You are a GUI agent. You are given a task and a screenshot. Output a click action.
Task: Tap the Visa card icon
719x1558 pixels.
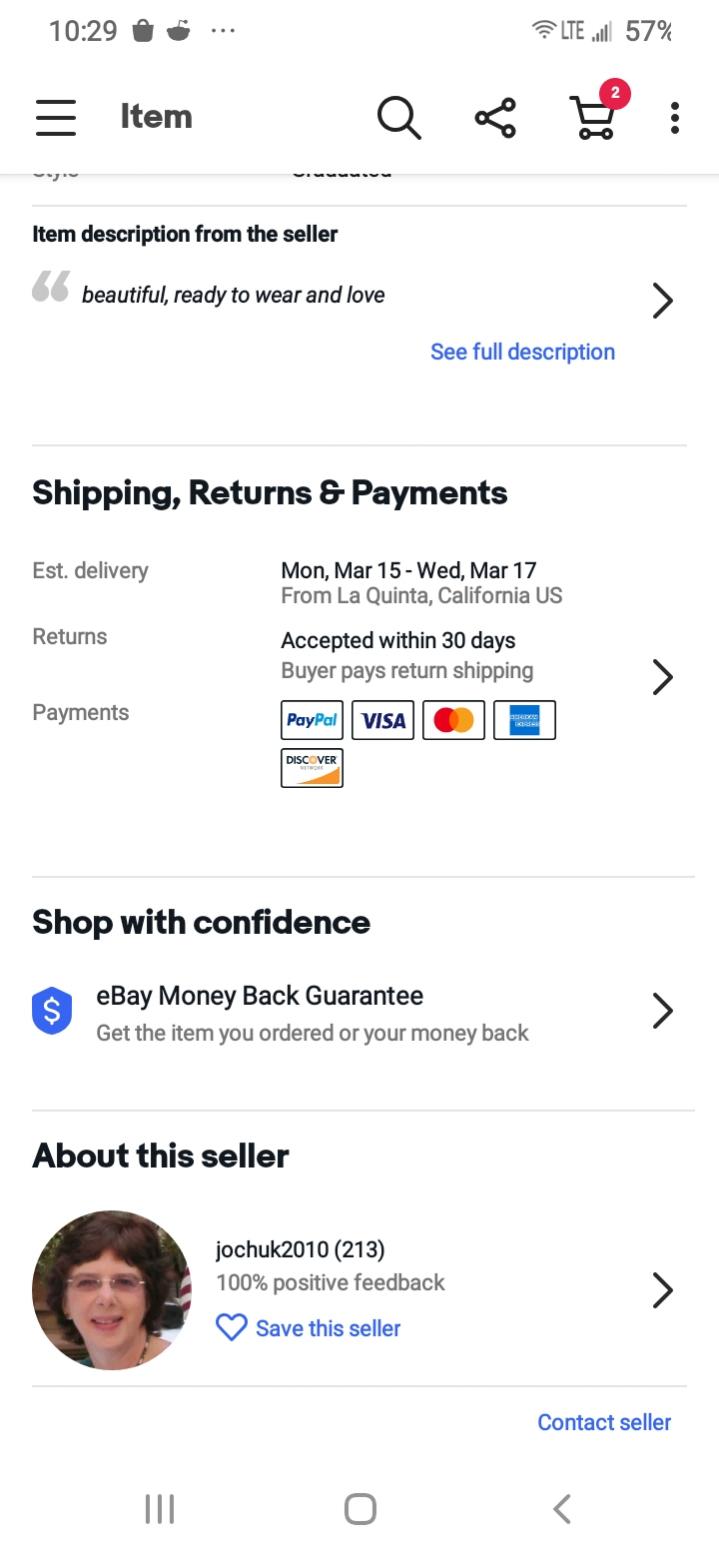383,720
